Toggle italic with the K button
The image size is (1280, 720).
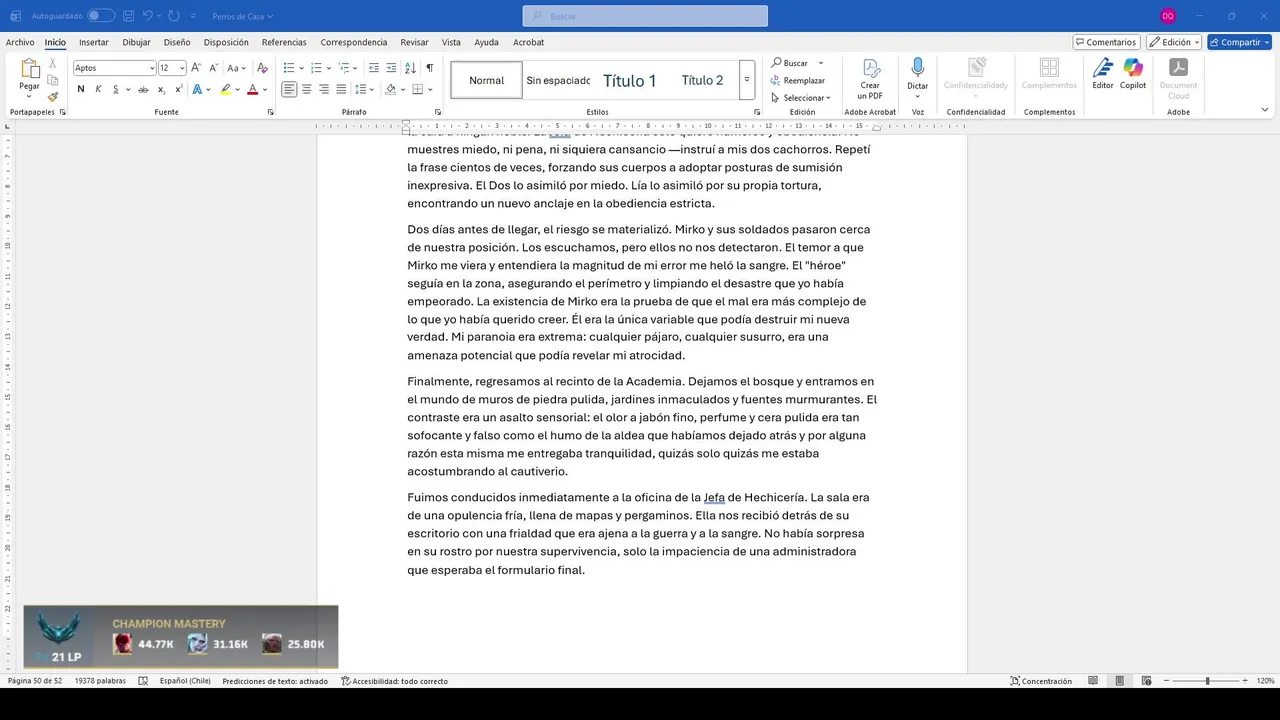[x=98, y=89]
